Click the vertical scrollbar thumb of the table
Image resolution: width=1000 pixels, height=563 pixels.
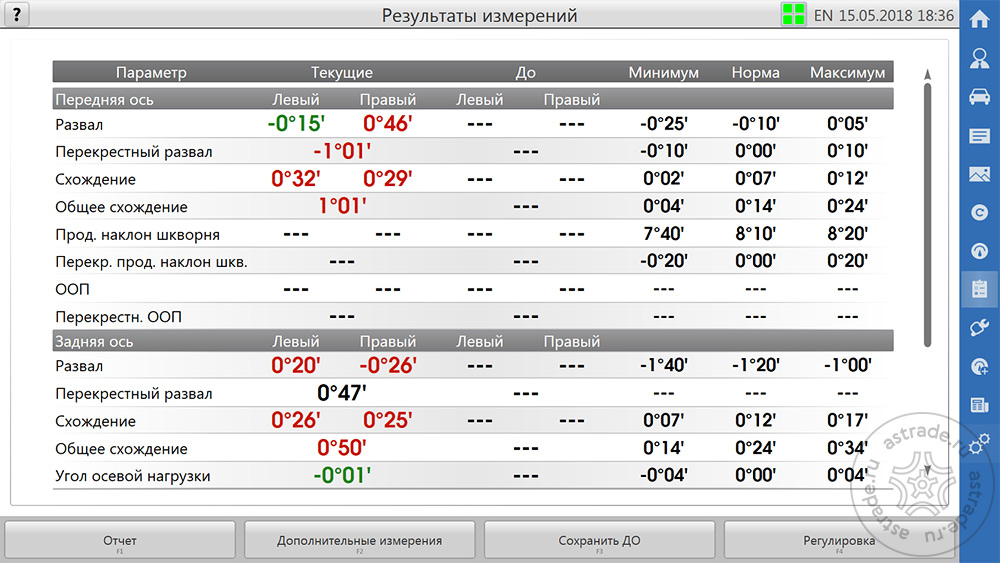click(x=927, y=215)
